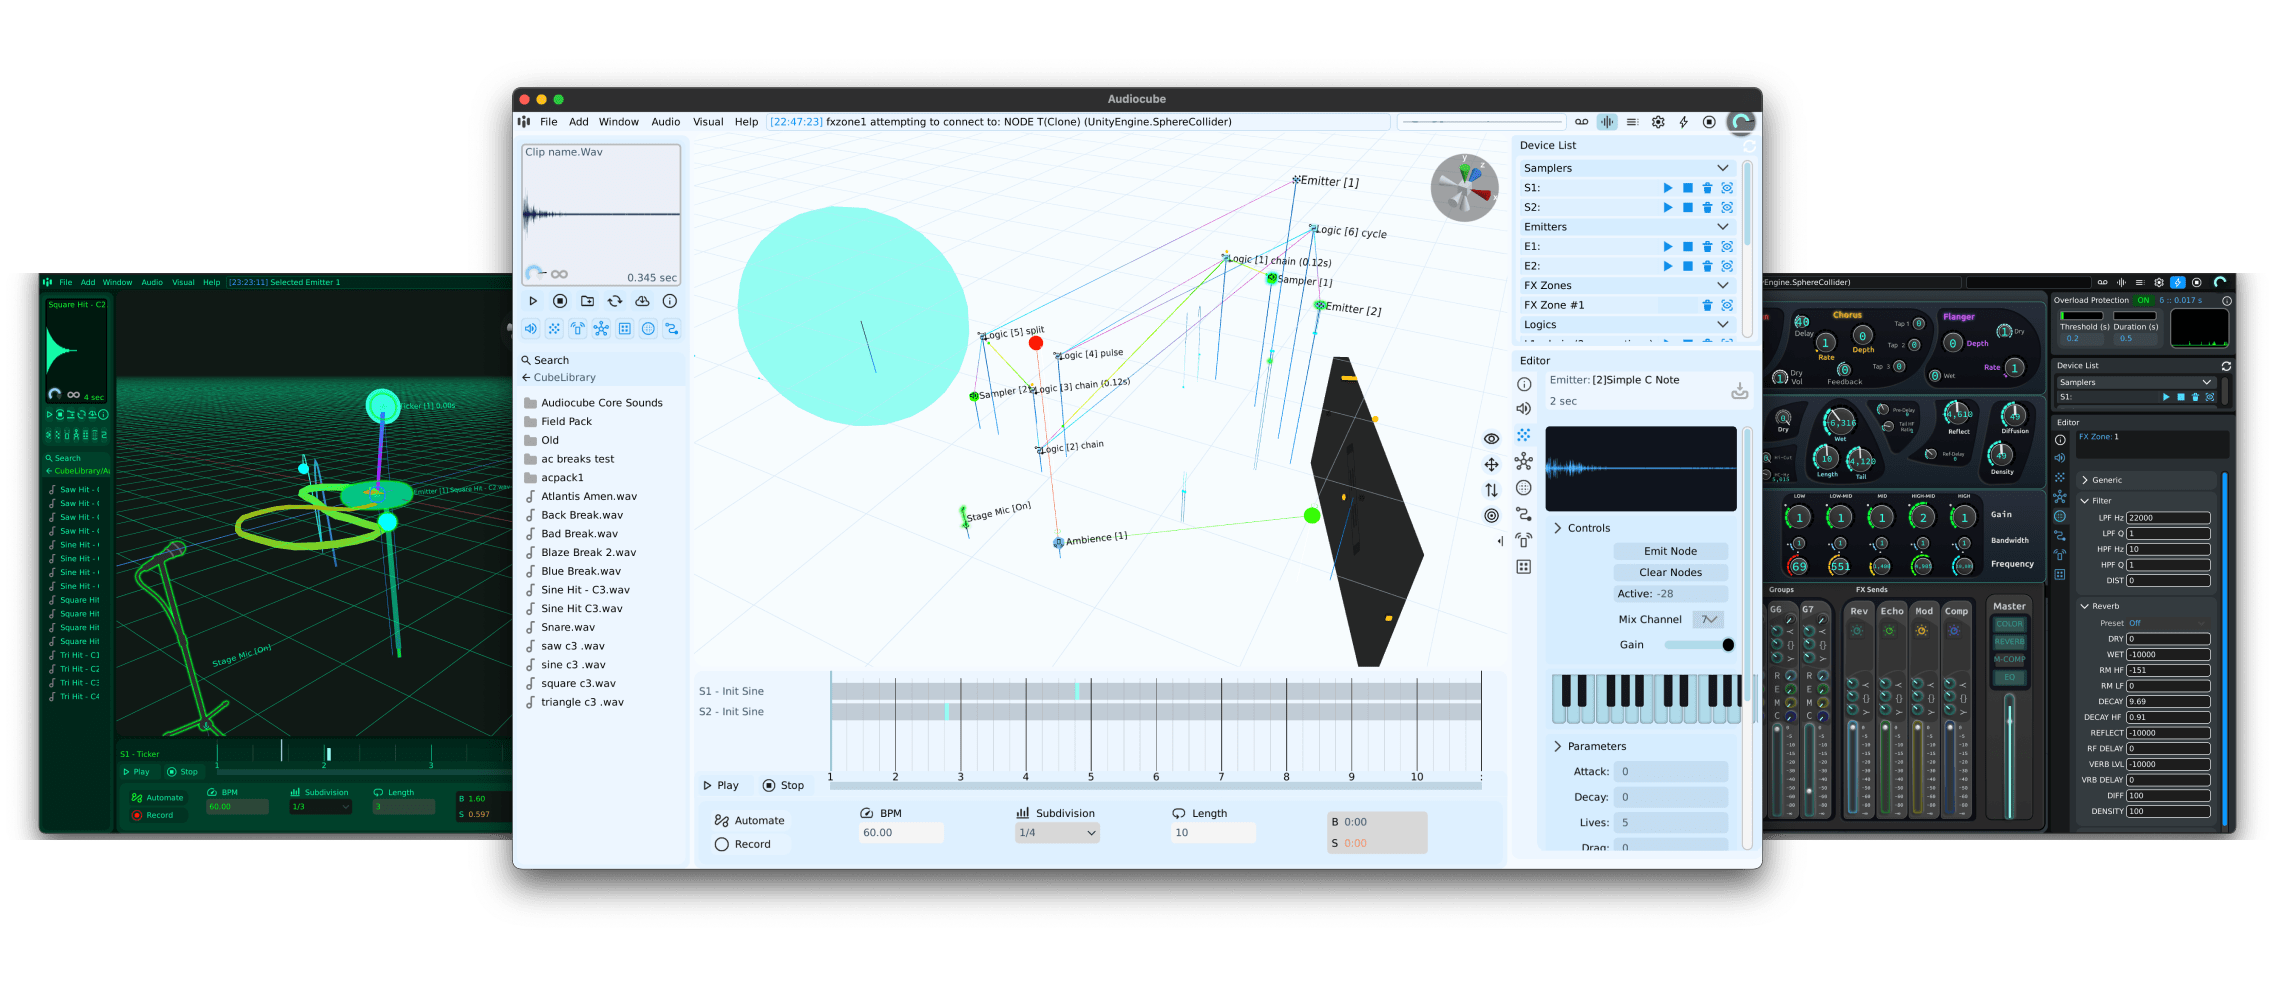Open the Audio menu in the menu bar
This screenshot has width=2275, height=987.
(x=665, y=121)
